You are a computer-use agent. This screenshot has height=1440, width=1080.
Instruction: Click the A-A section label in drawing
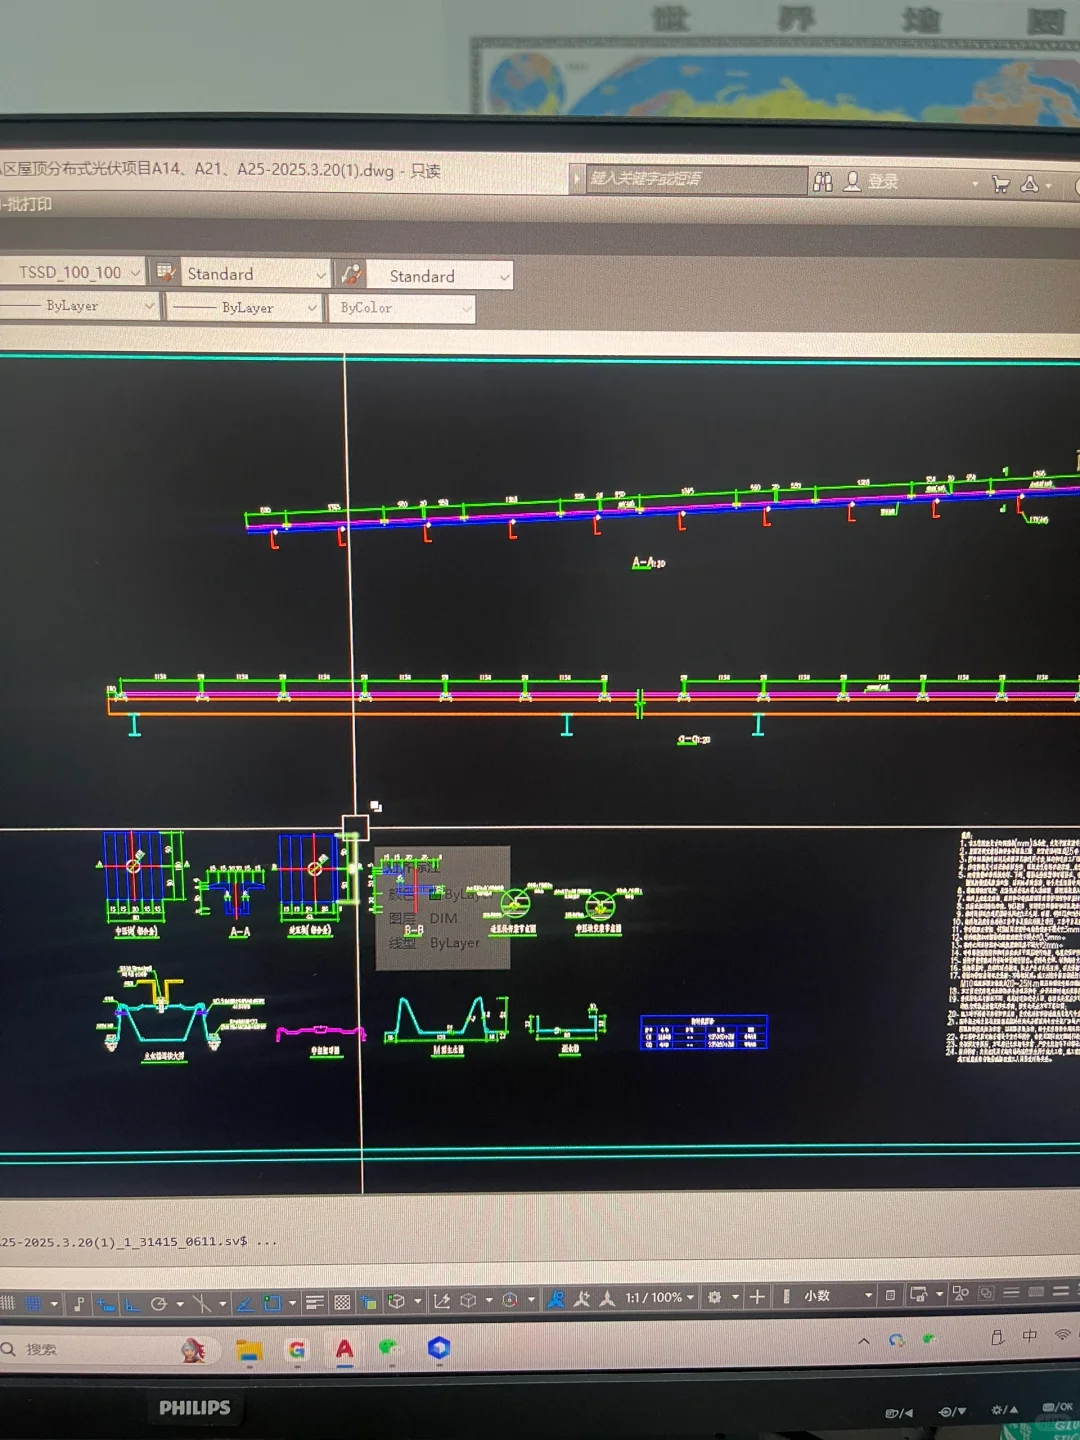pyautogui.click(x=648, y=563)
